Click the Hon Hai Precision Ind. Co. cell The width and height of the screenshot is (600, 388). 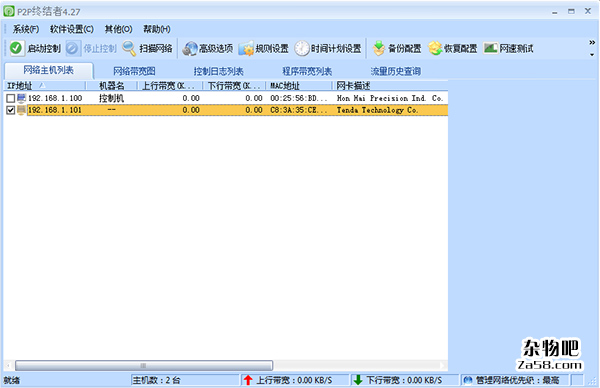(390, 98)
